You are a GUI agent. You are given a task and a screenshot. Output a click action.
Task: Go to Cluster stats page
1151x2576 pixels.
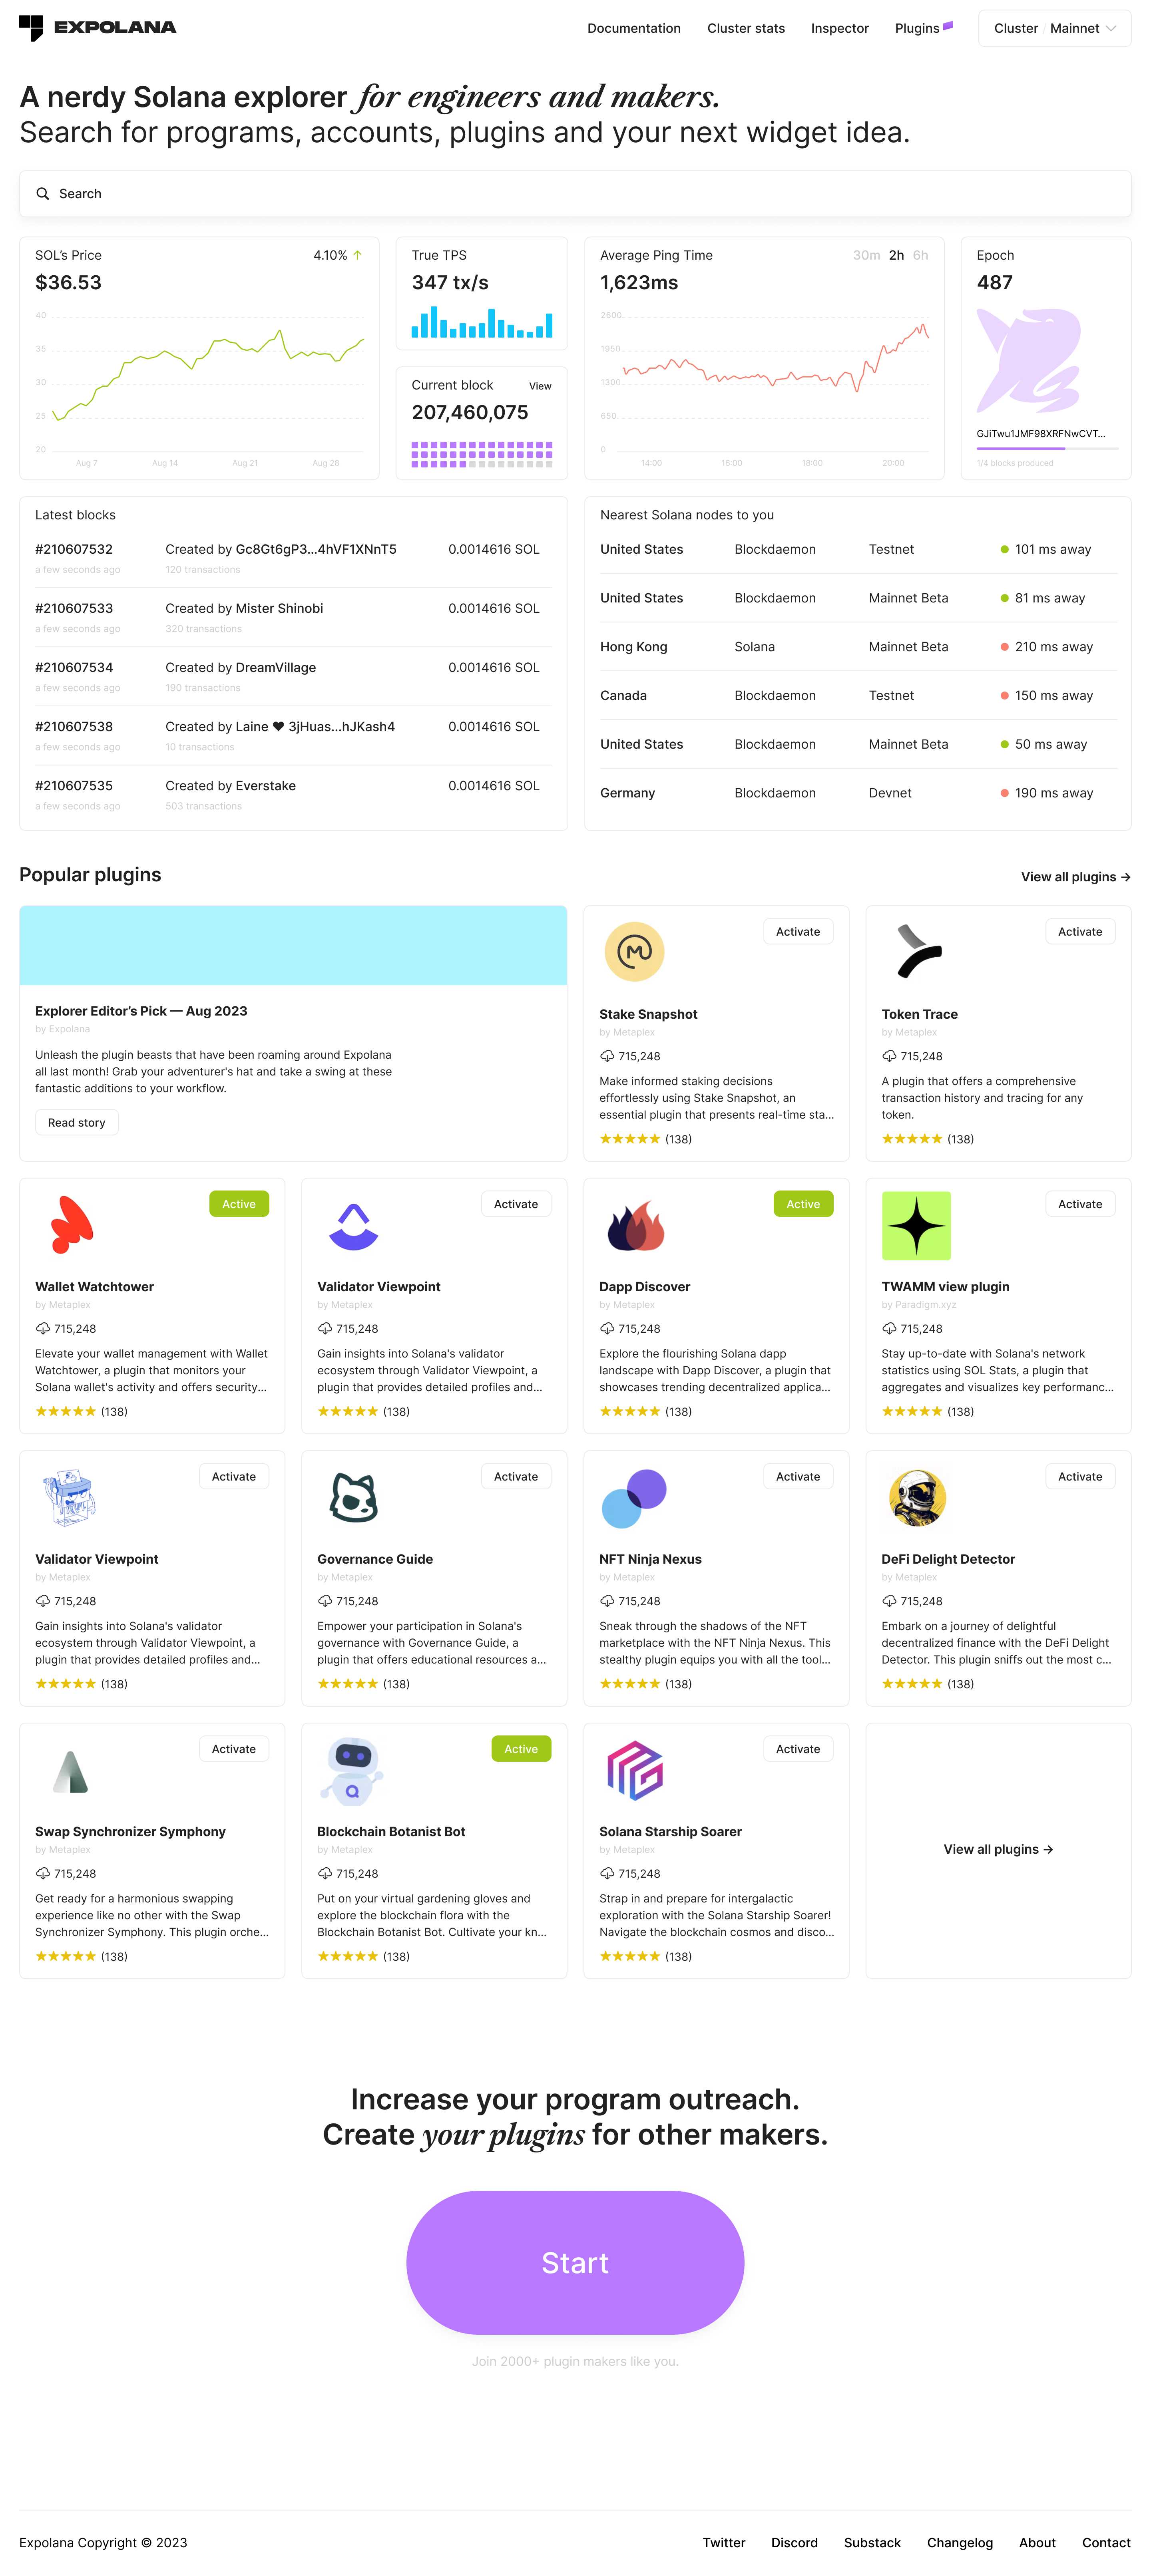(x=745, y=28)
